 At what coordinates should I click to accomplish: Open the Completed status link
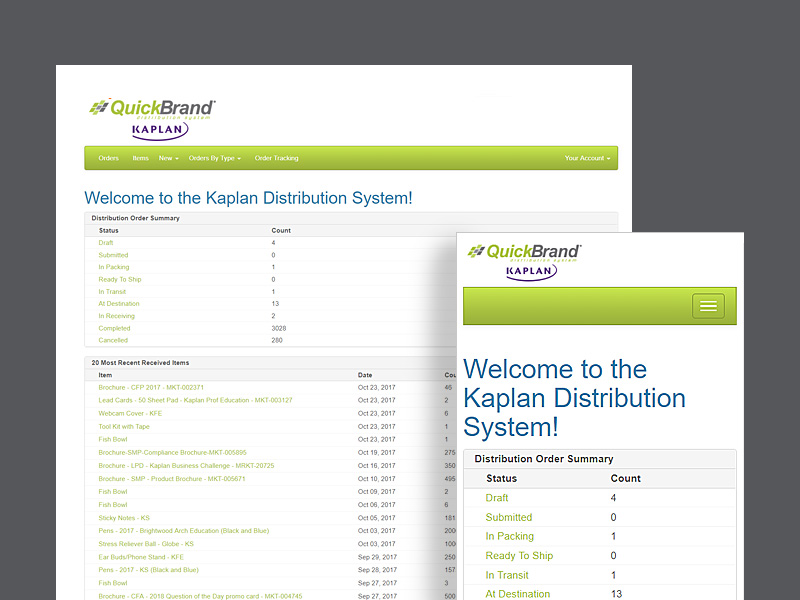[114, 328]
